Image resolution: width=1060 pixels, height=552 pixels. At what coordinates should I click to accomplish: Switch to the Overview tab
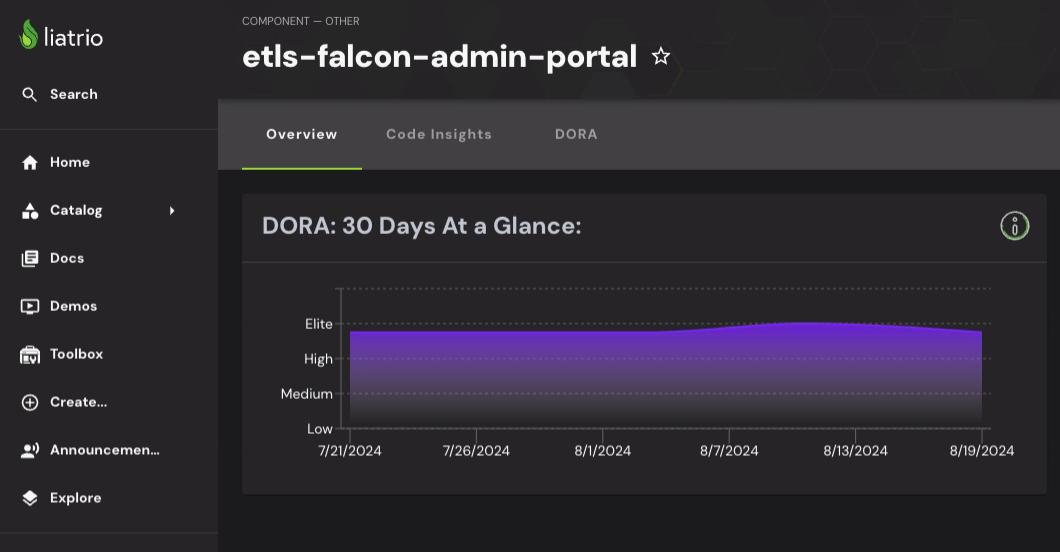302,134
